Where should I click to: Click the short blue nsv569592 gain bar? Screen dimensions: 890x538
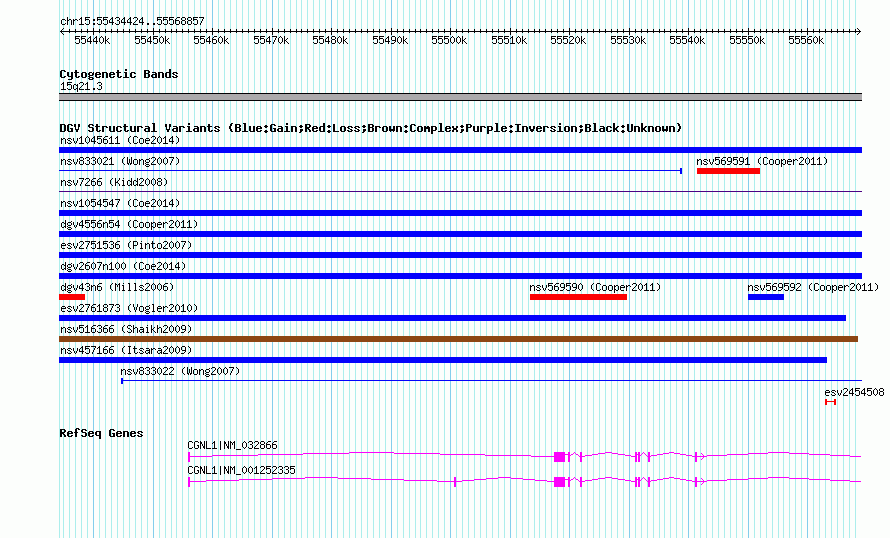pos(766,297)
